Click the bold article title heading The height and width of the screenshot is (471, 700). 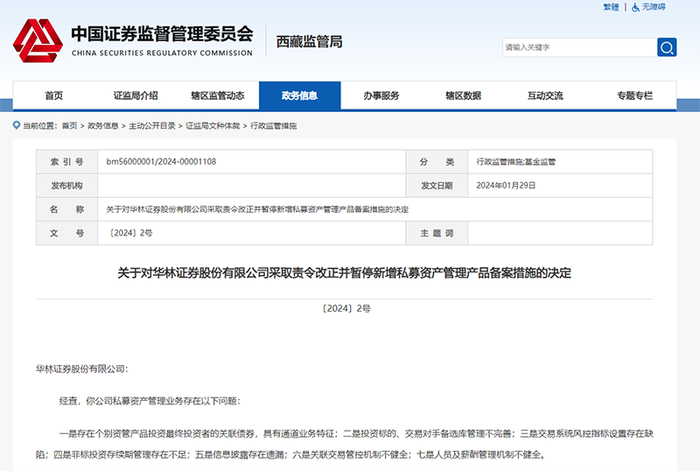point(344,273)
